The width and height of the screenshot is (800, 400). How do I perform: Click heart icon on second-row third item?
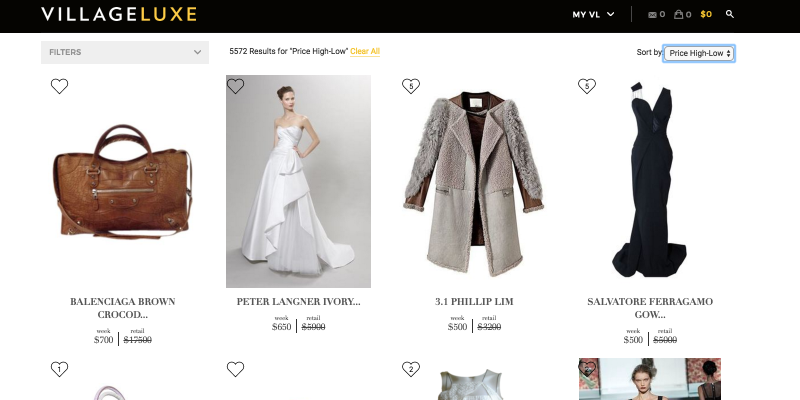(x=410, y=369)
